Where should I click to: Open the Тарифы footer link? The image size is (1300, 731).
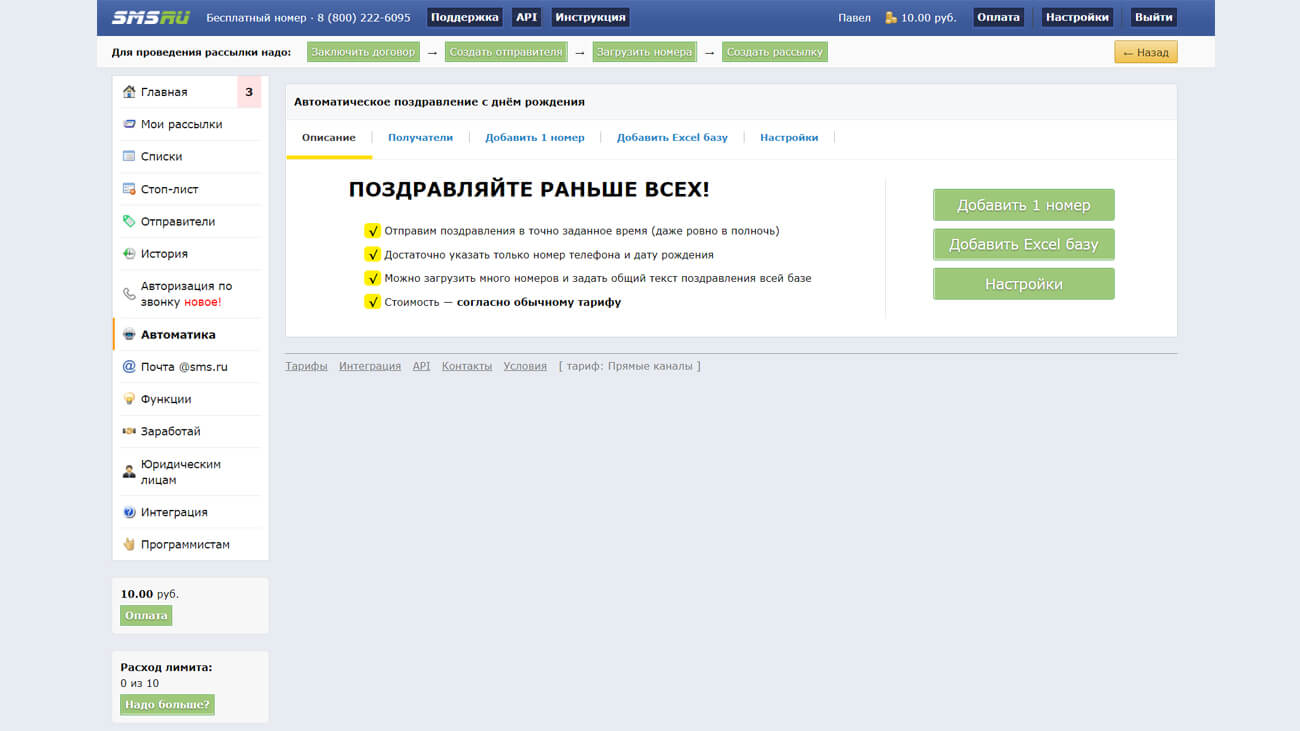click(x=306, y=366)
